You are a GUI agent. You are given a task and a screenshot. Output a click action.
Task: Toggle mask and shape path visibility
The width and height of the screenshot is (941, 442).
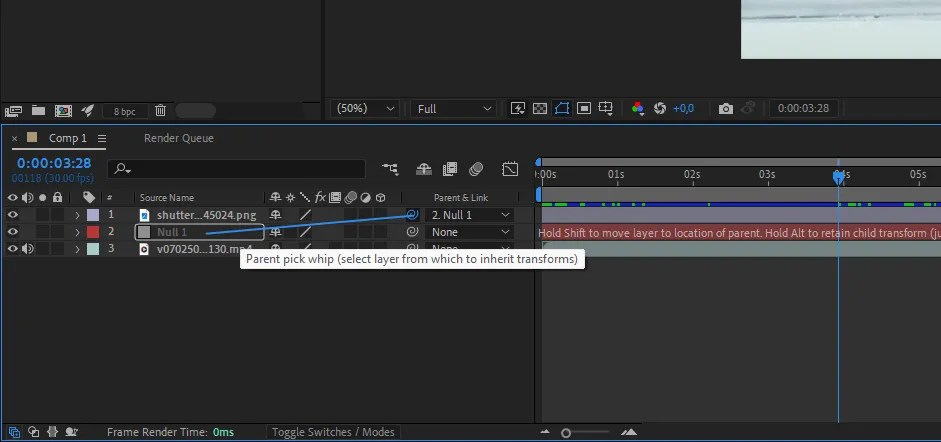[562, 109]
